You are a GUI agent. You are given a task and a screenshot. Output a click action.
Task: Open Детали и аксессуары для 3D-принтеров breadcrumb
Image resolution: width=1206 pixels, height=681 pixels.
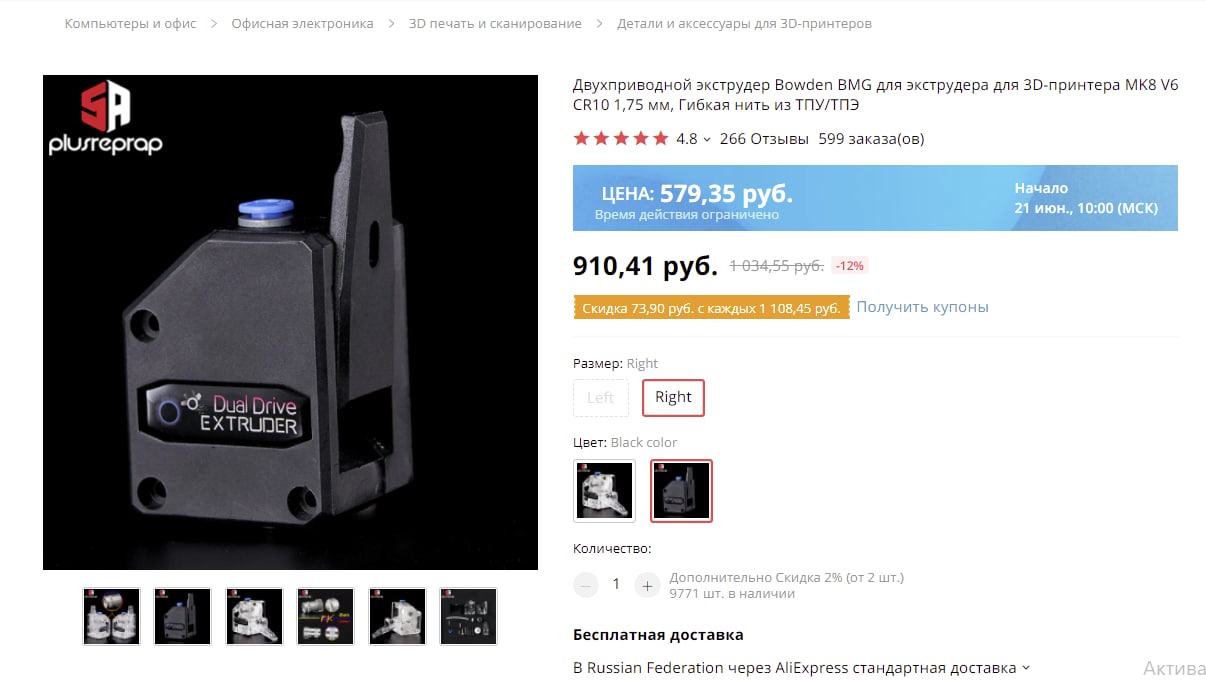click(x=744, y=23)
